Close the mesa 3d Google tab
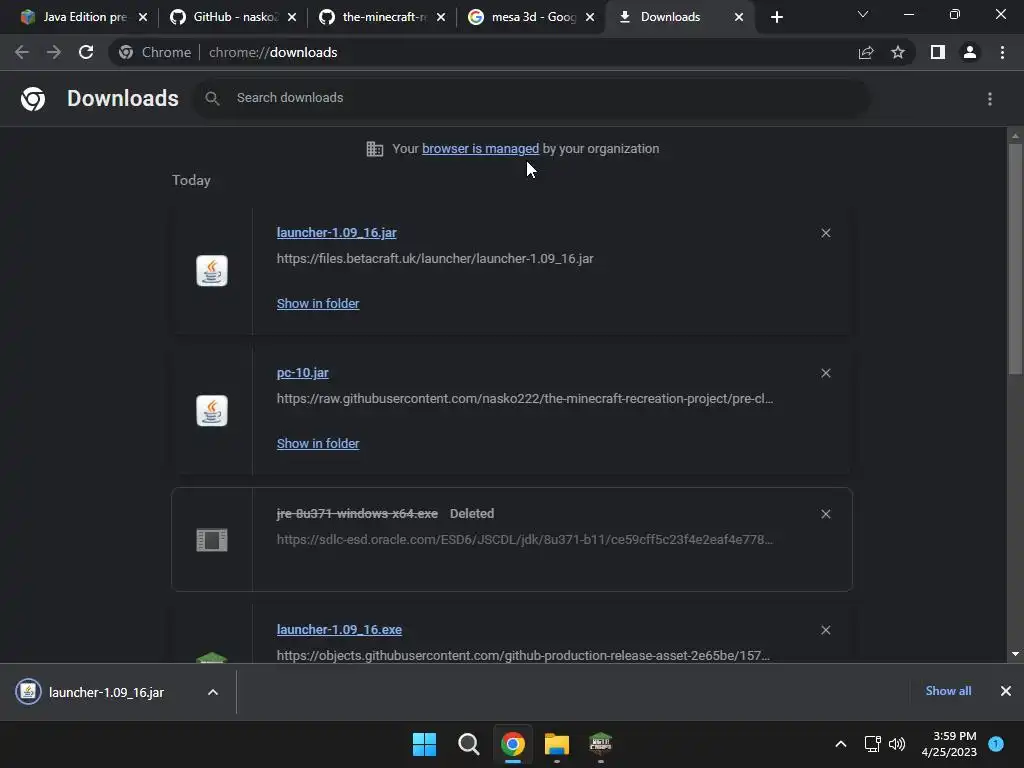This screenshot has width=1024, height=768. [x=590, y=17]
